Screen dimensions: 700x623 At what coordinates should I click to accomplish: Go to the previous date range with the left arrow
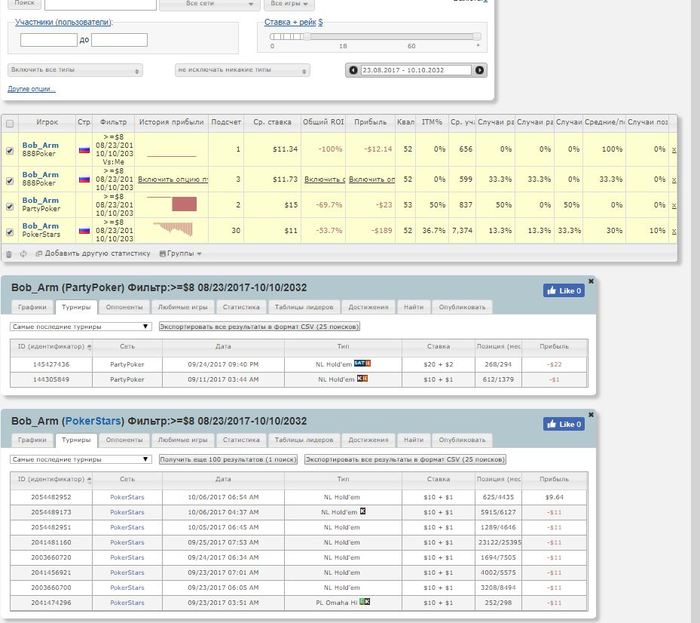tap(353, 70)
